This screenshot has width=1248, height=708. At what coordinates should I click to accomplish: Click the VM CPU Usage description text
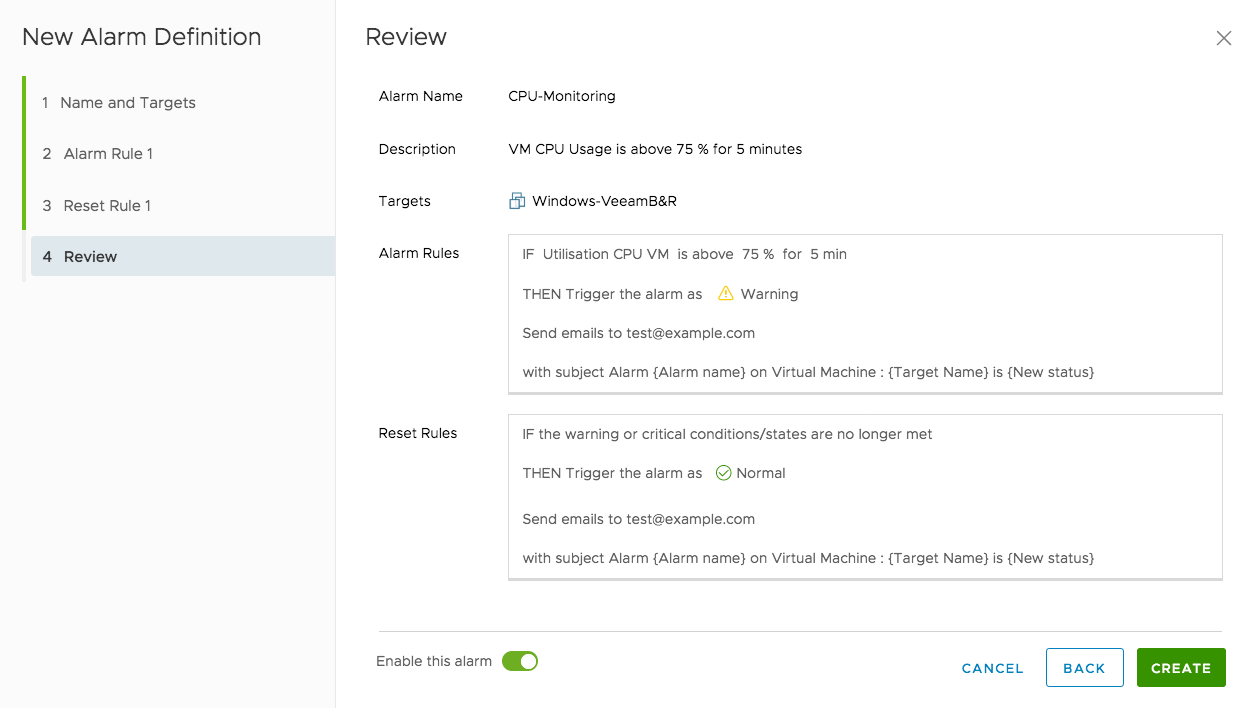point(655,149)
